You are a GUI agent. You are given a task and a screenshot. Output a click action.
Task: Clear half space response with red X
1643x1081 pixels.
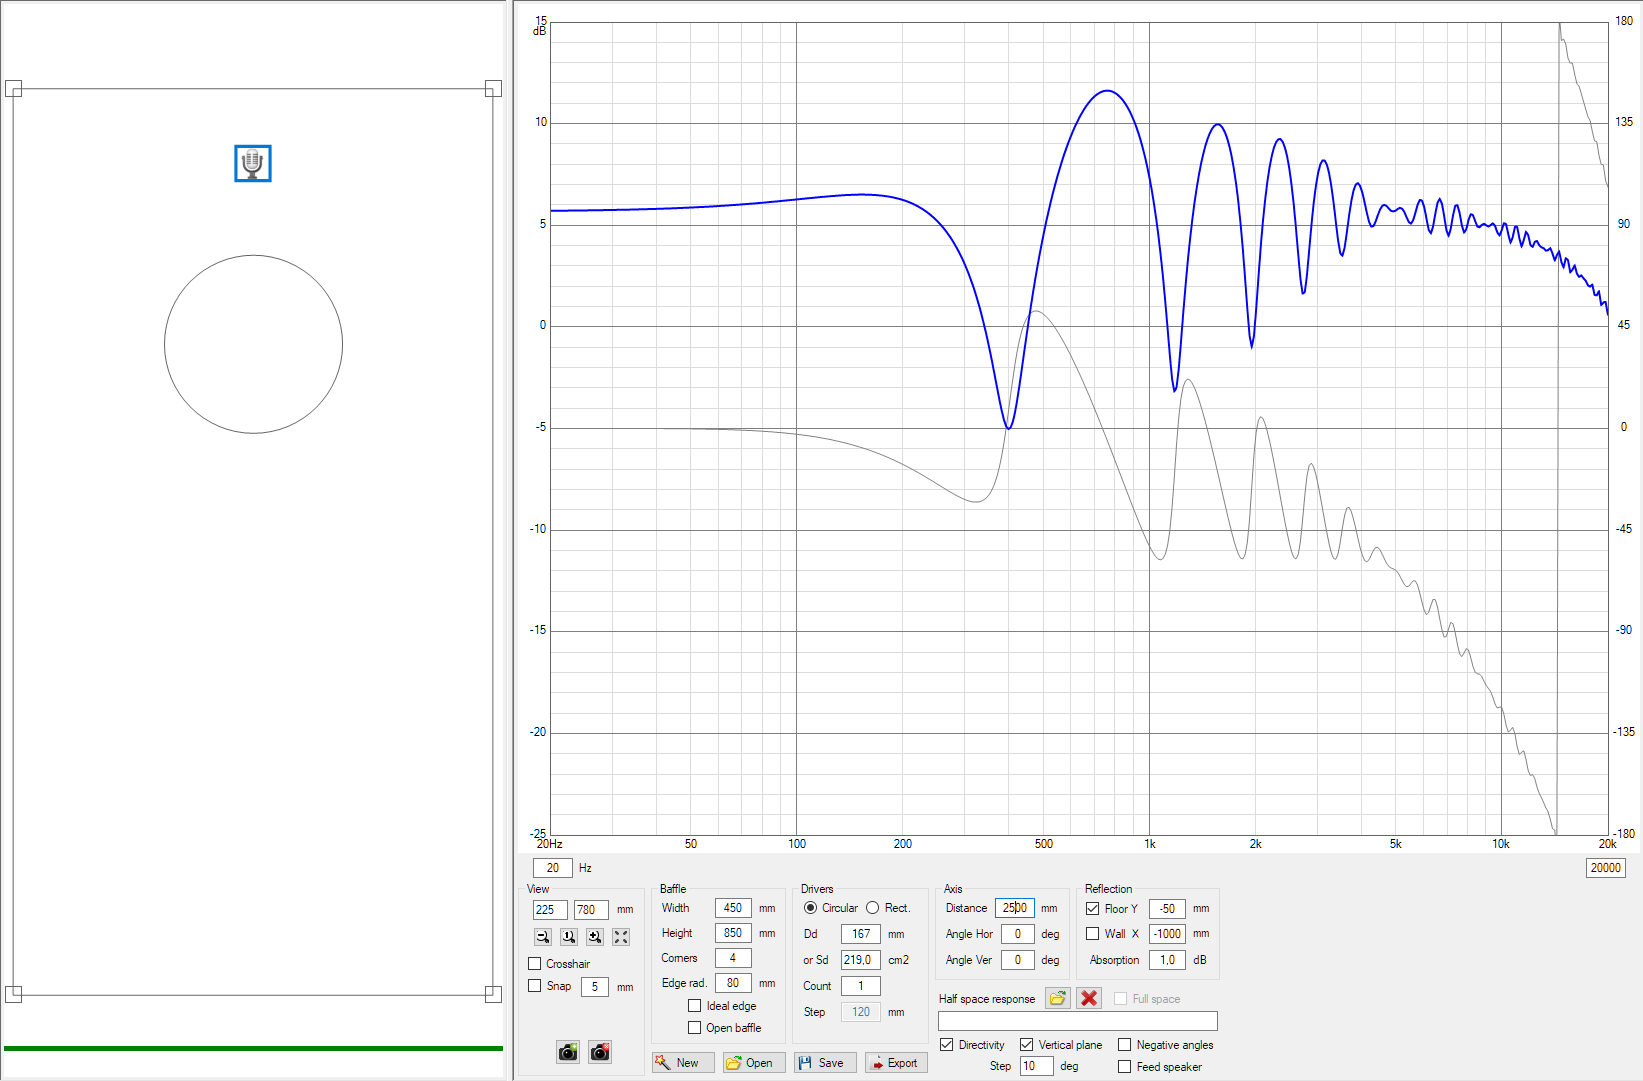coord(1089,998)
